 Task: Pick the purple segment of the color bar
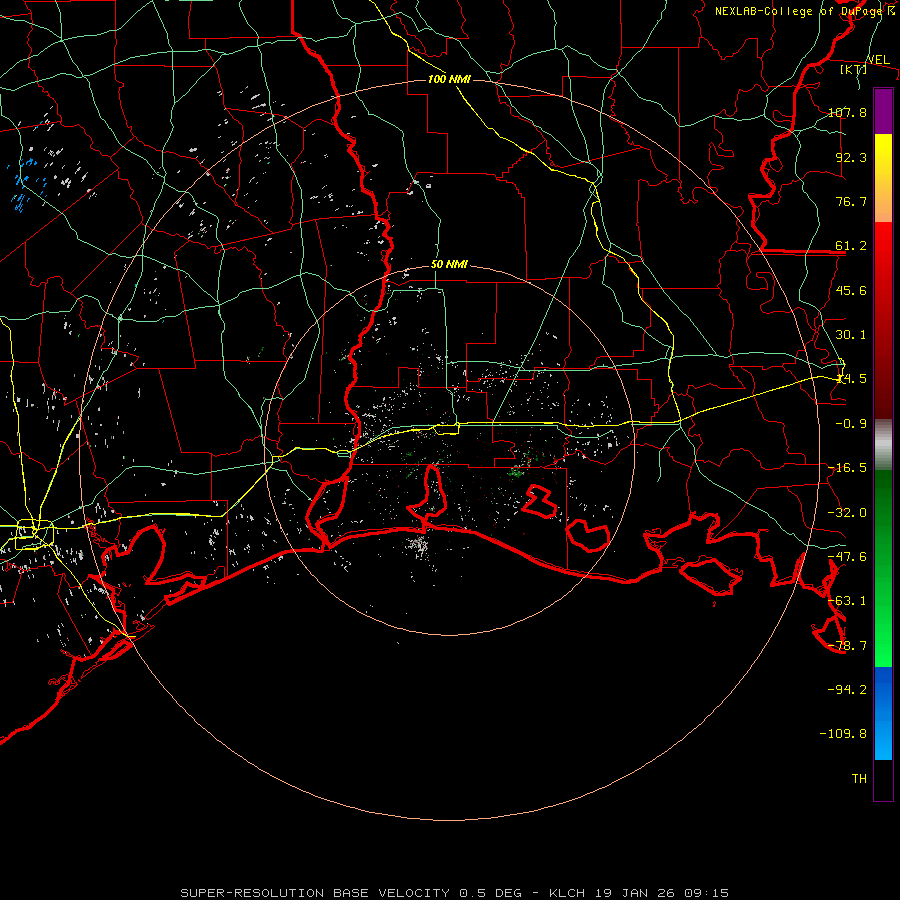(x=883, y=112)
